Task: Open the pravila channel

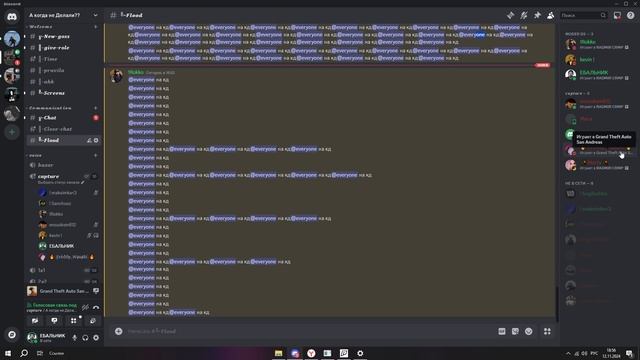Action: point(63,70)
